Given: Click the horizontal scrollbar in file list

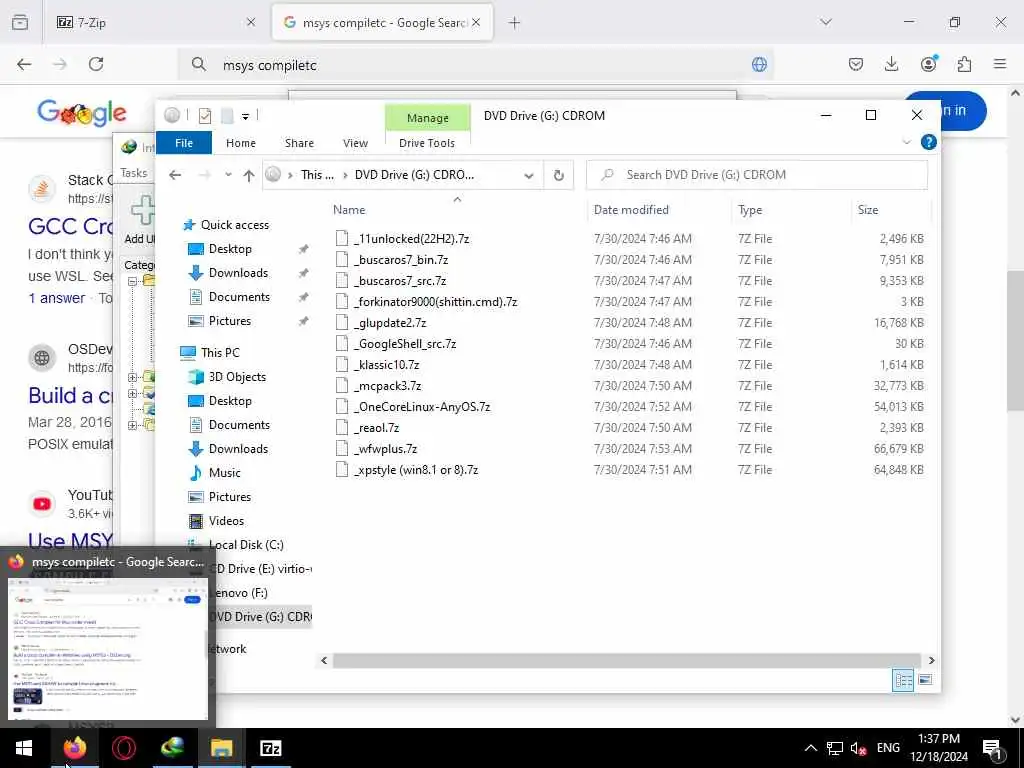Looking at the screenshot, I should point(627,661).
